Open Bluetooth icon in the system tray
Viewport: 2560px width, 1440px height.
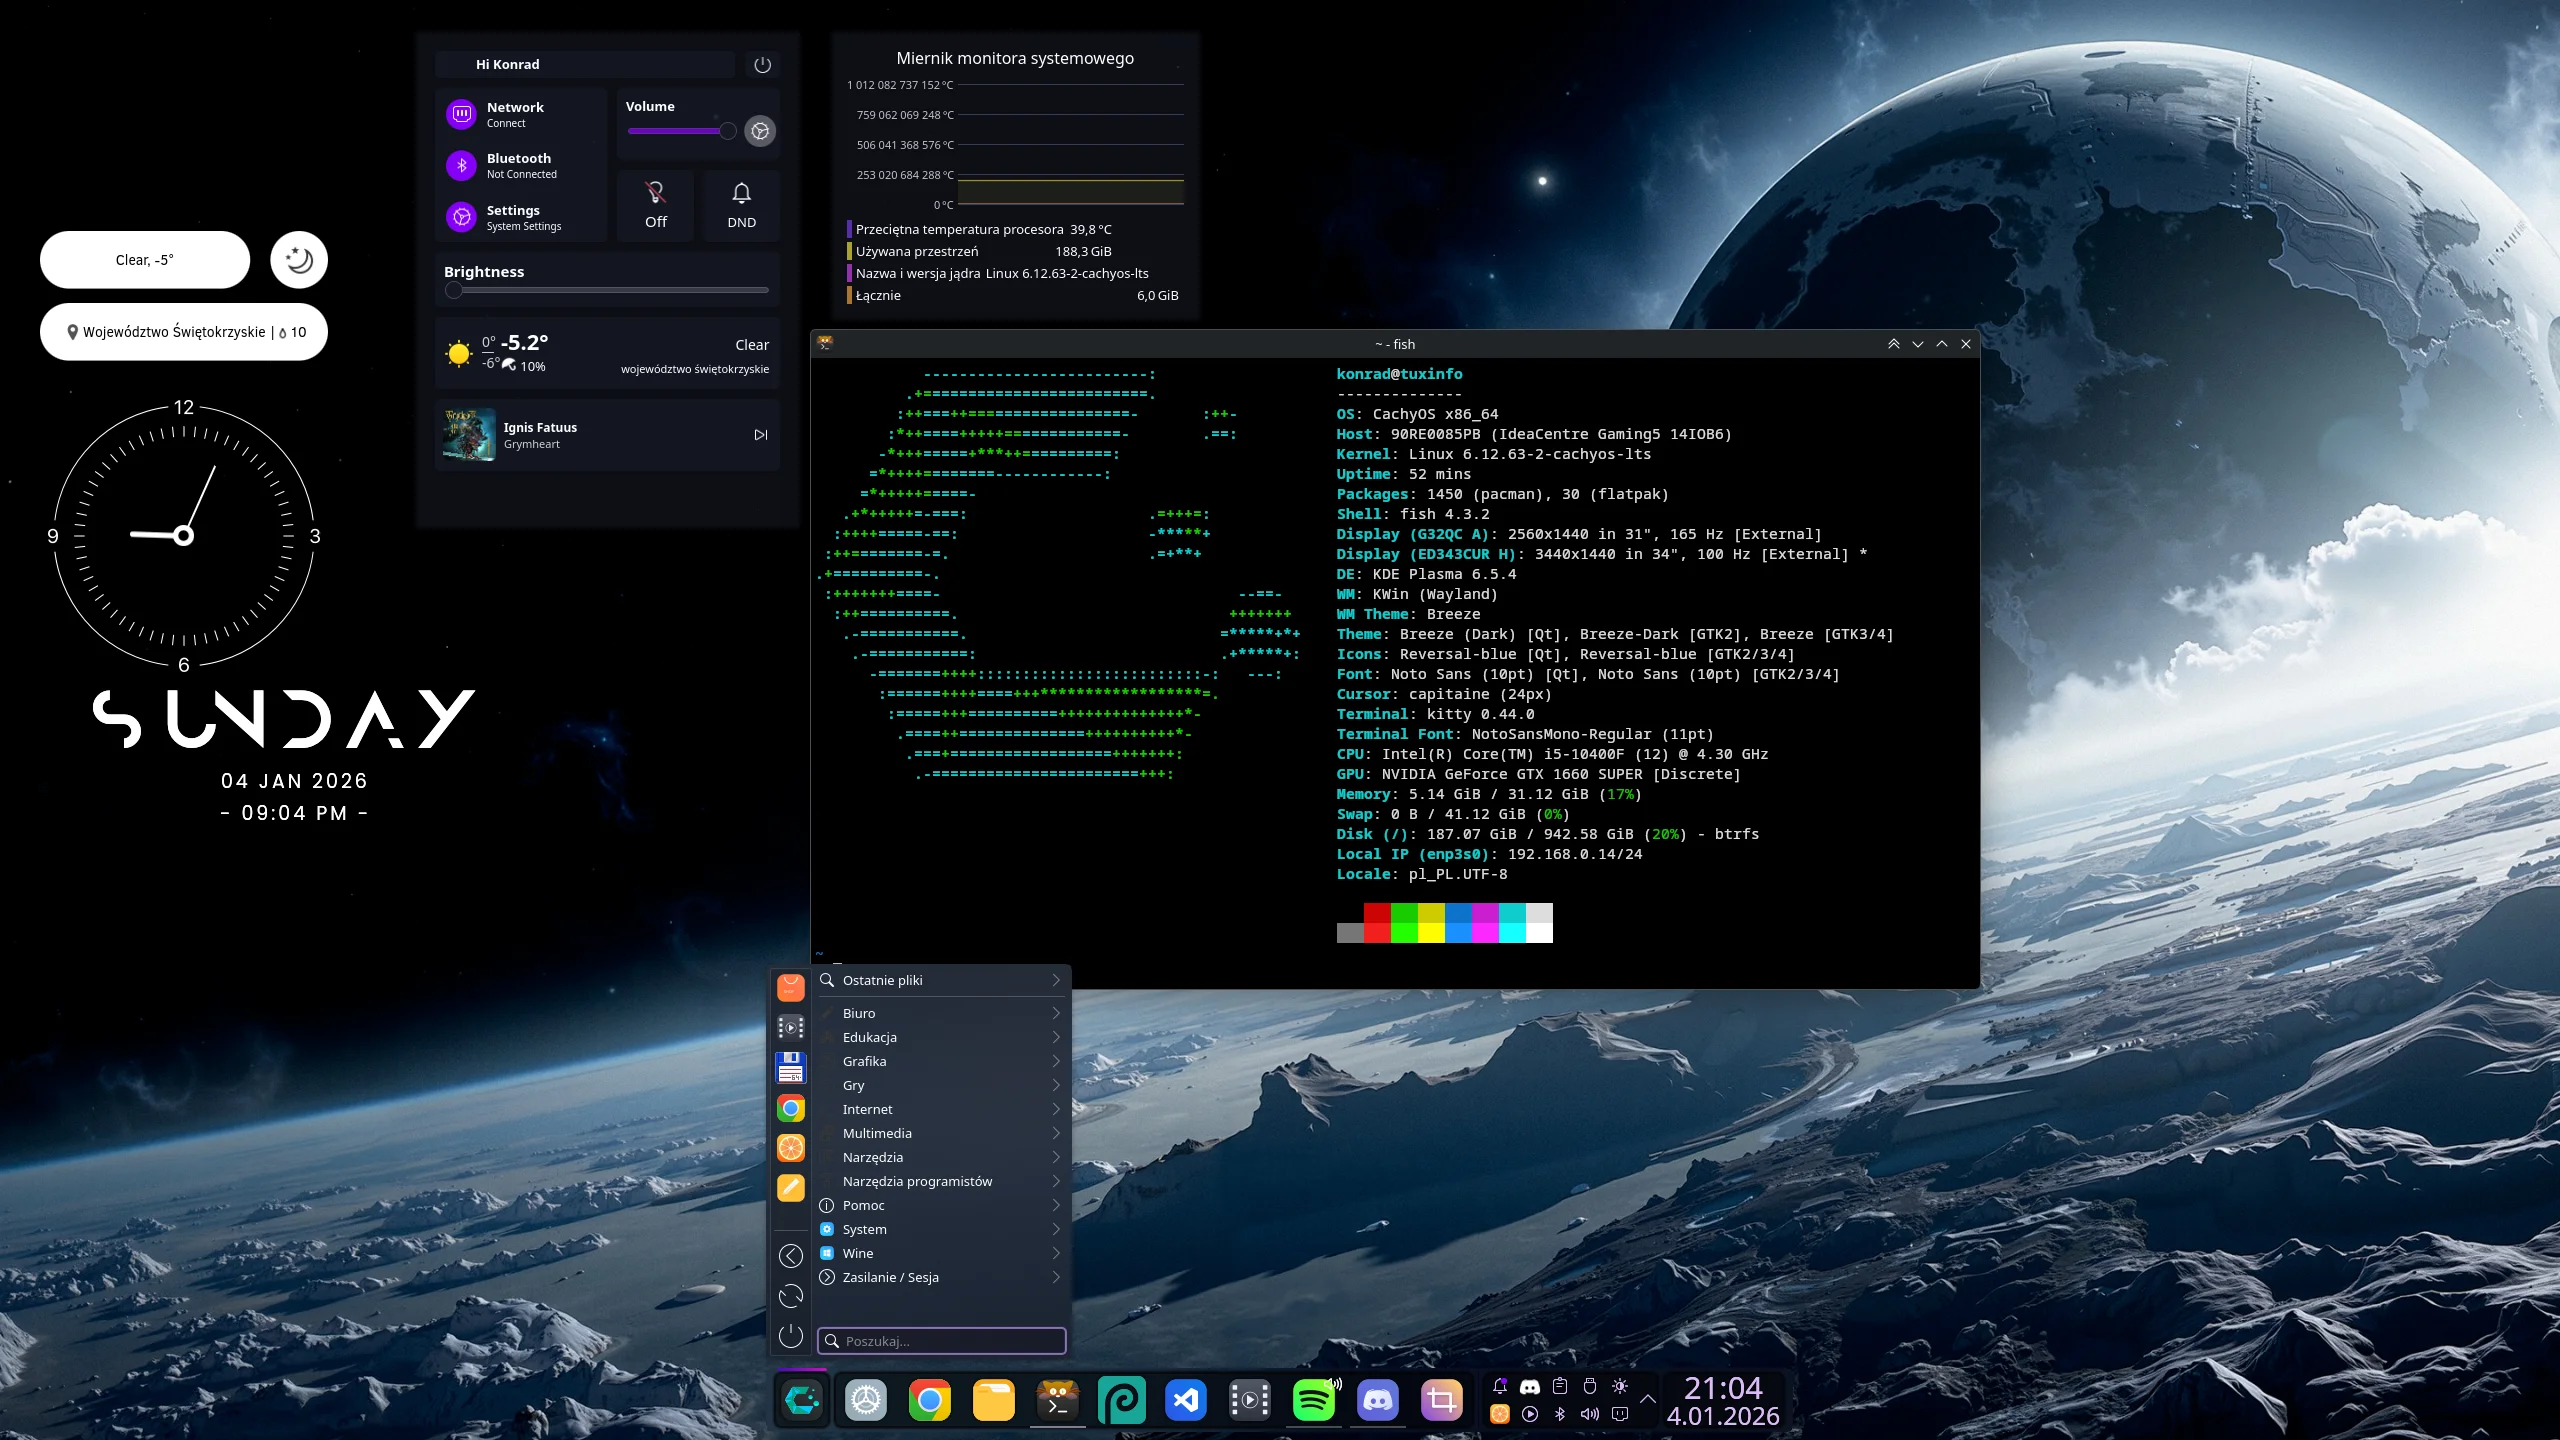[x=1560, y=1414]
